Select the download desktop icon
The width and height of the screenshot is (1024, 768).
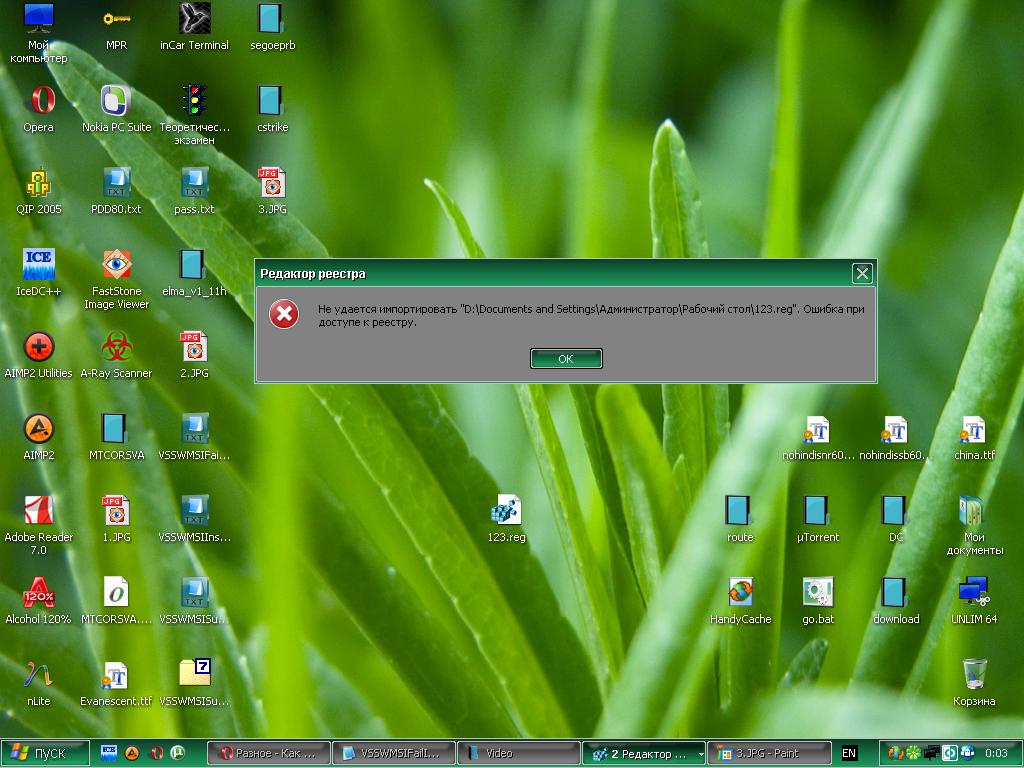[896, 600]
